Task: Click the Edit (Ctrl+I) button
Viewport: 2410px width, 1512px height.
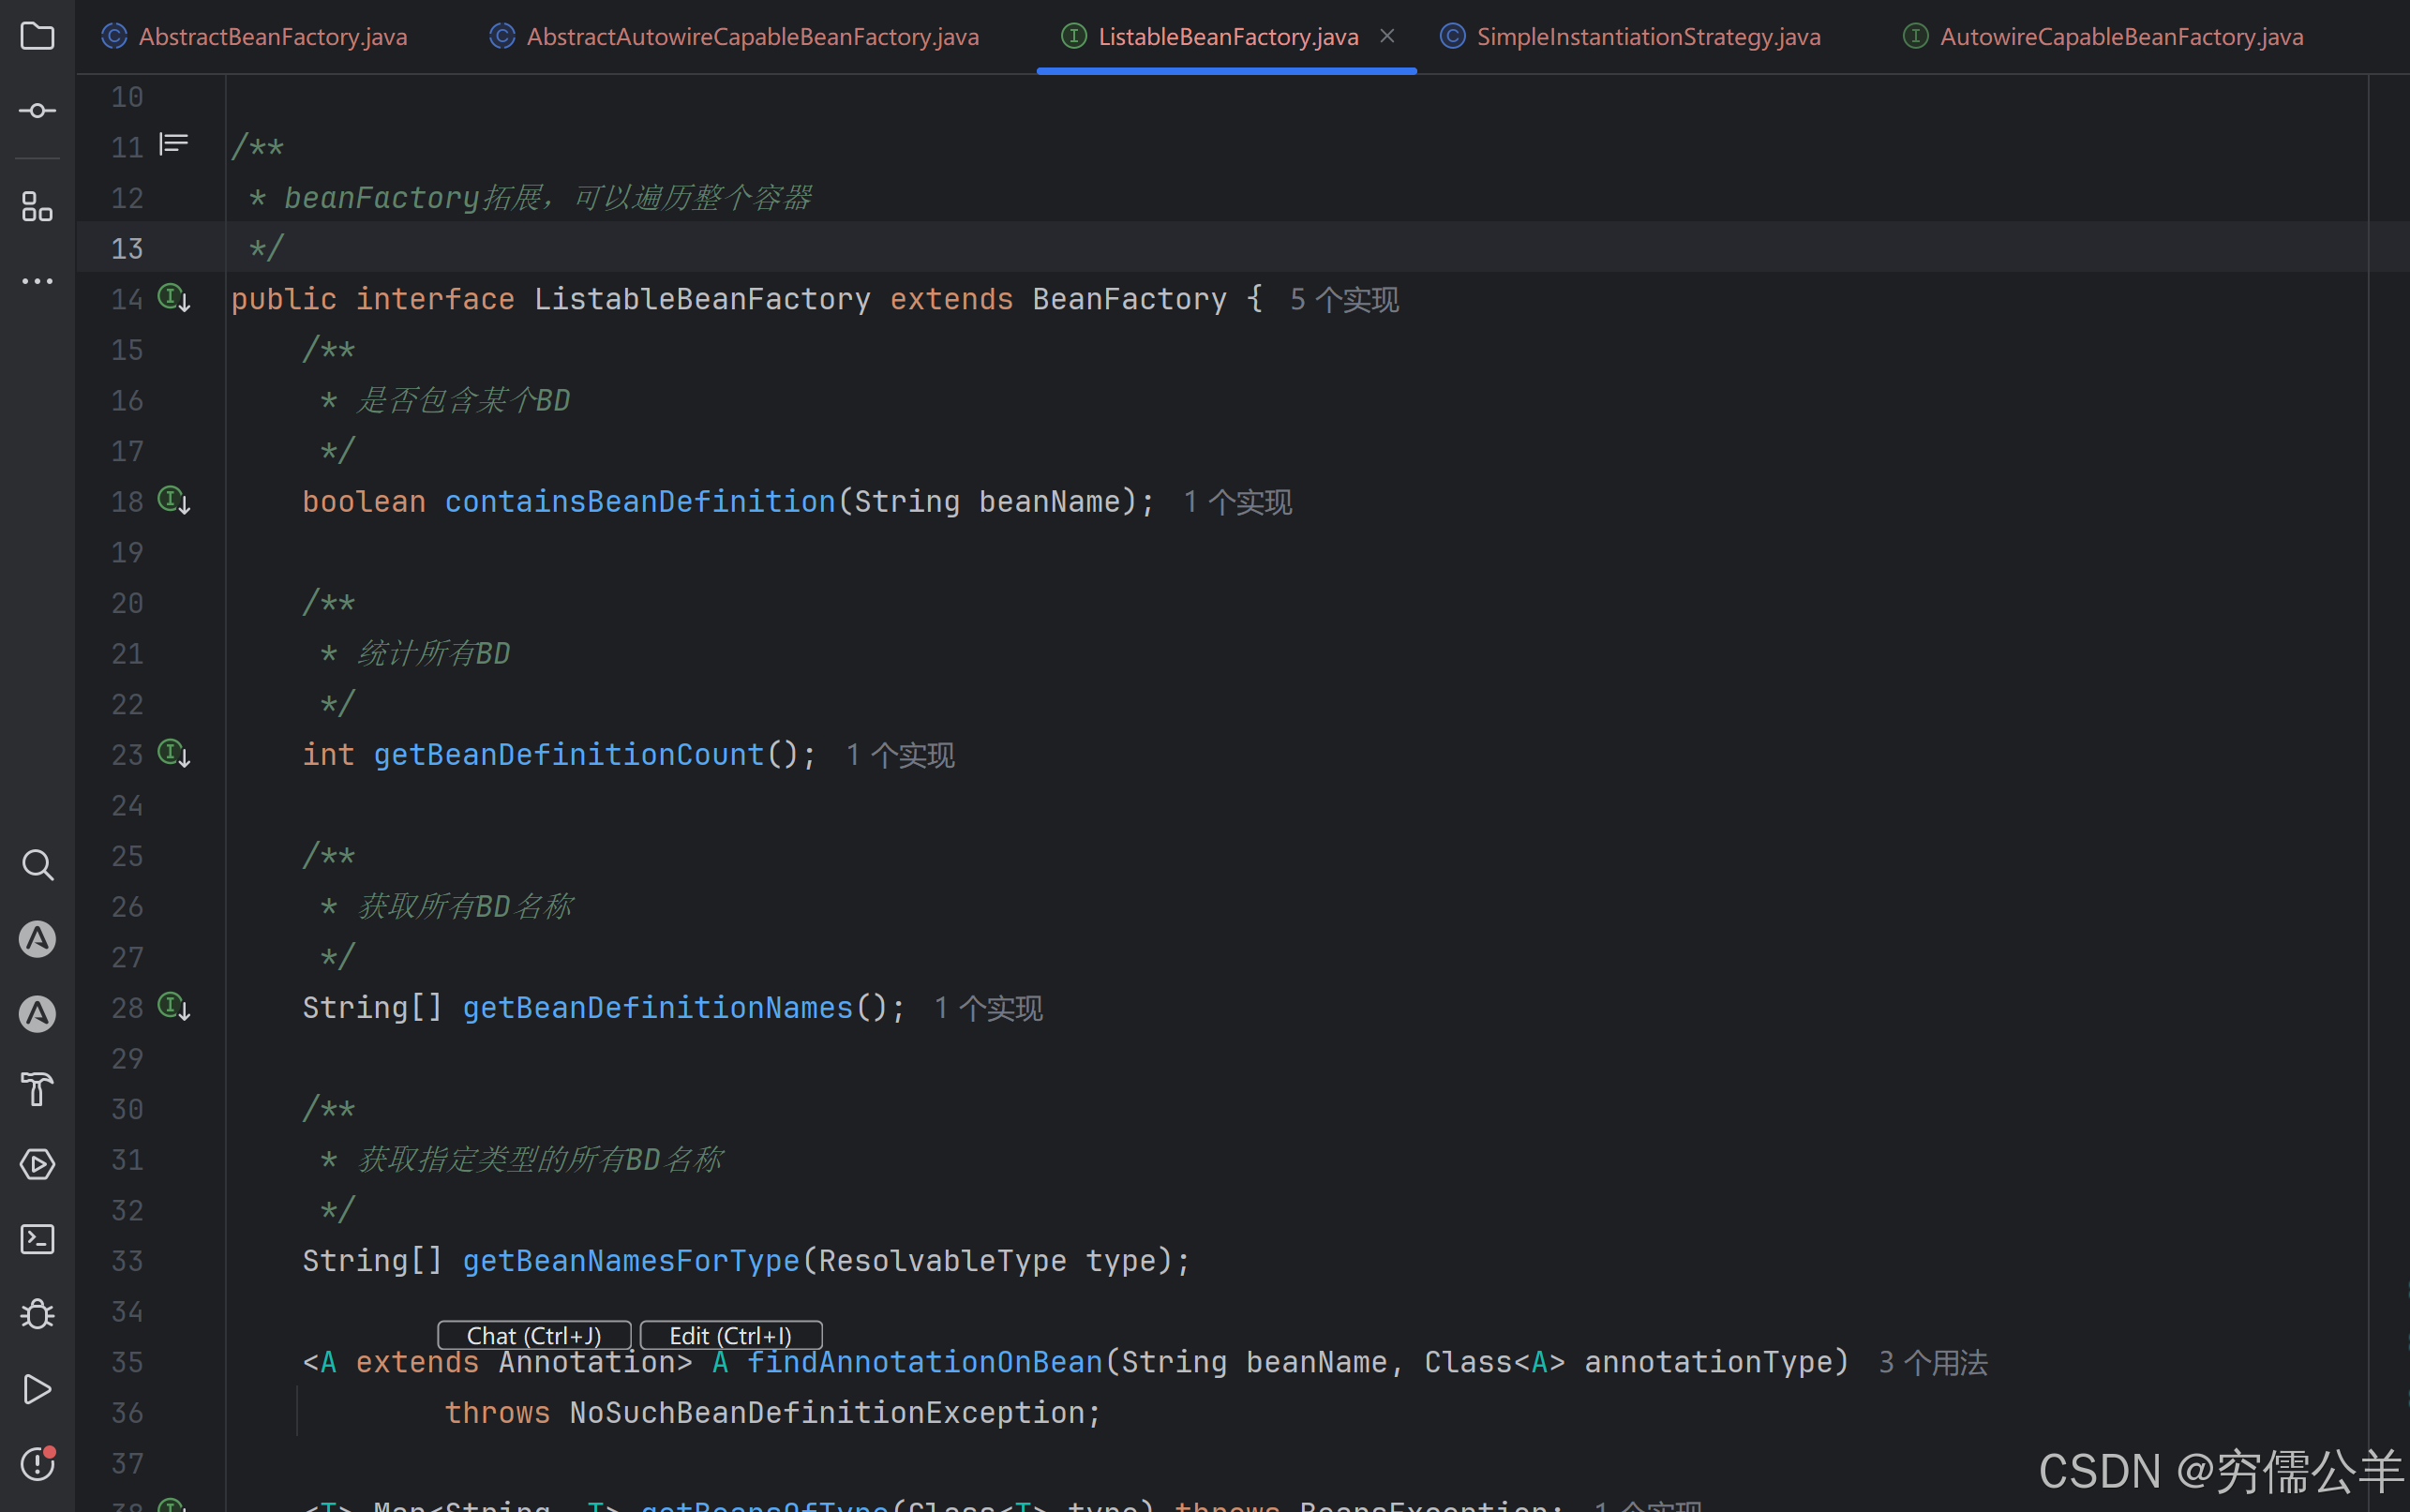Action: (730, 1335)
